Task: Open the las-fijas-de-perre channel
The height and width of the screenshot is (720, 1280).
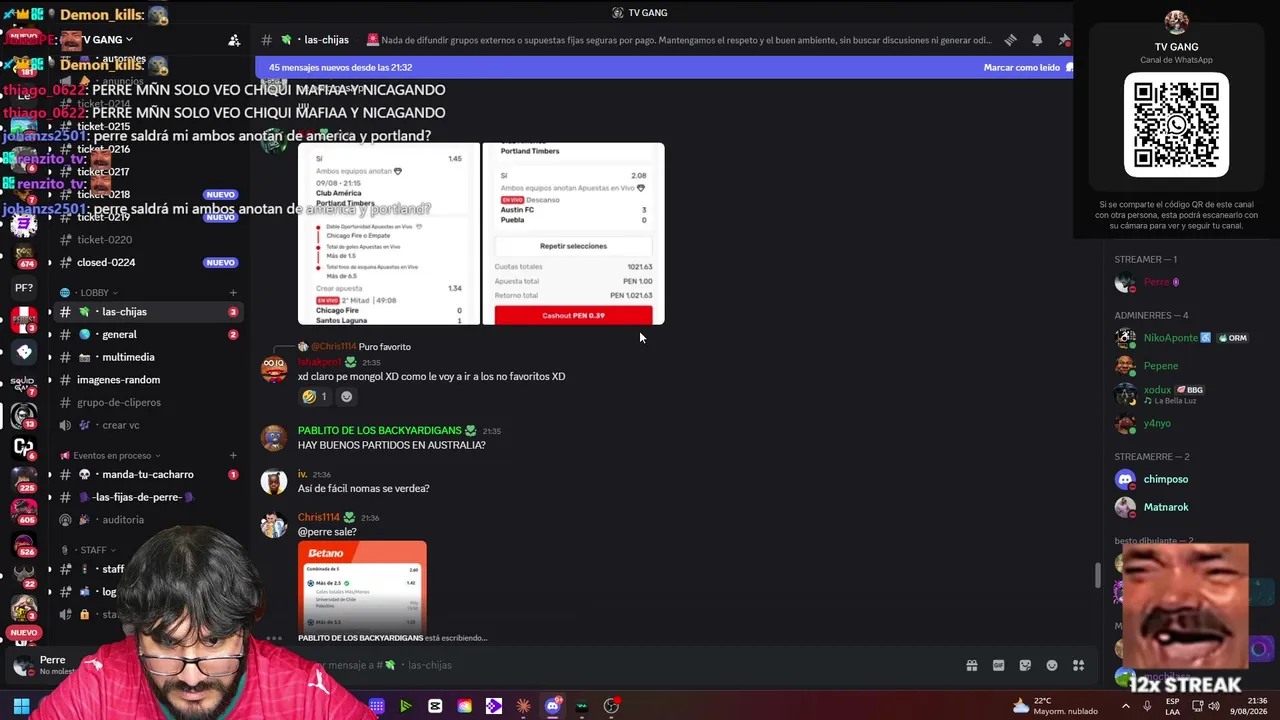Action: (149, 497)
